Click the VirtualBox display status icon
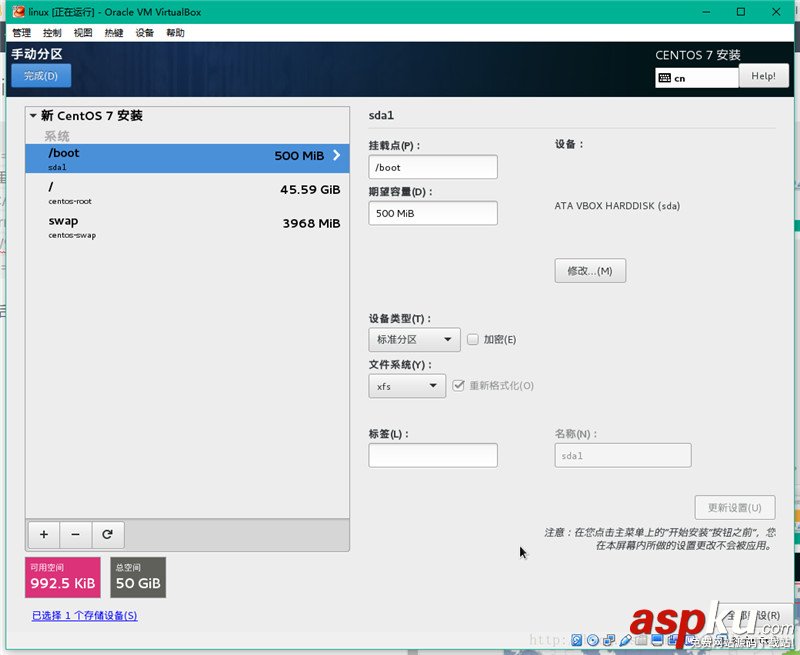This screenshot has height=655, width=800. pos(658,640)
